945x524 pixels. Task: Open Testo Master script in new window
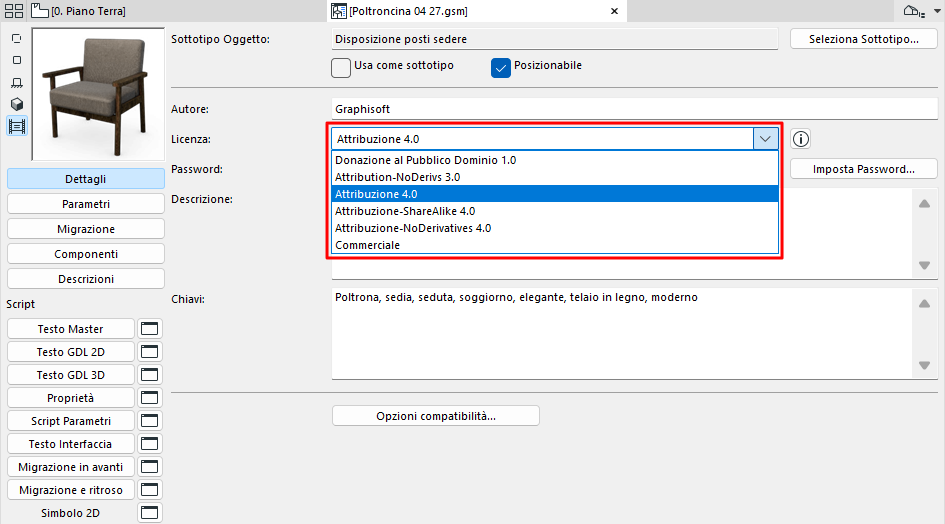click(150, 329)
